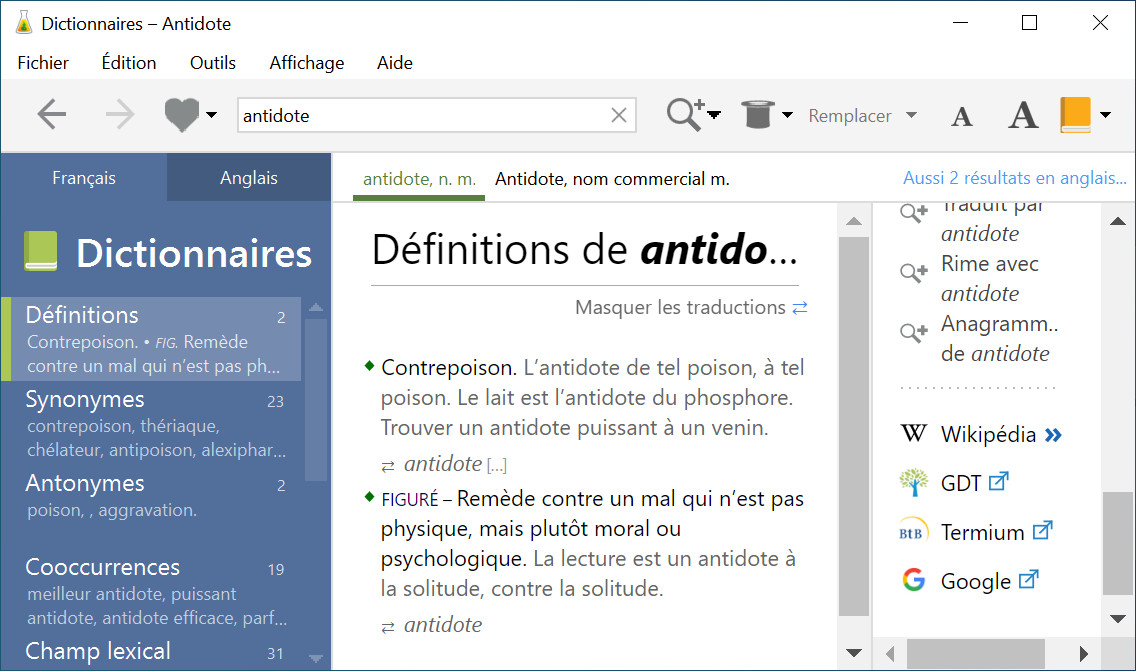Screen dimensions: 1136x671
Task: Open the Remplacer dropdown arrow
Action: point(911,114)
